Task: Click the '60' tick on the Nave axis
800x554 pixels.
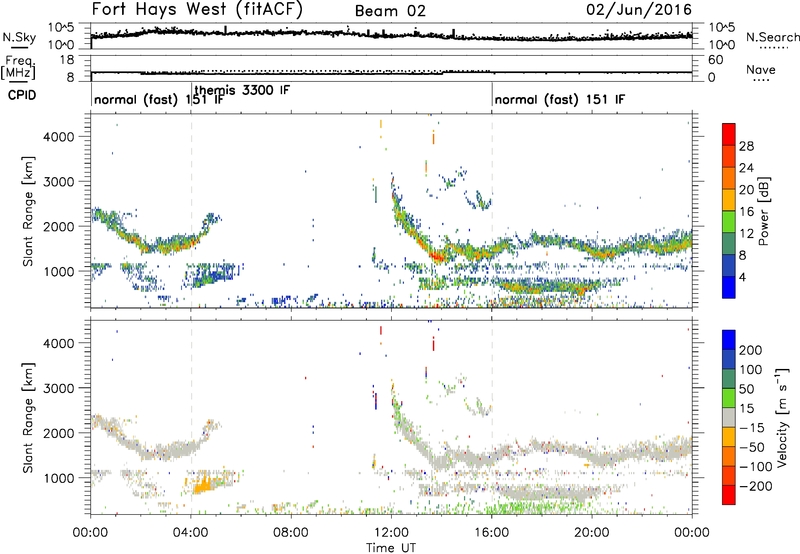Action: pos(716,60)
